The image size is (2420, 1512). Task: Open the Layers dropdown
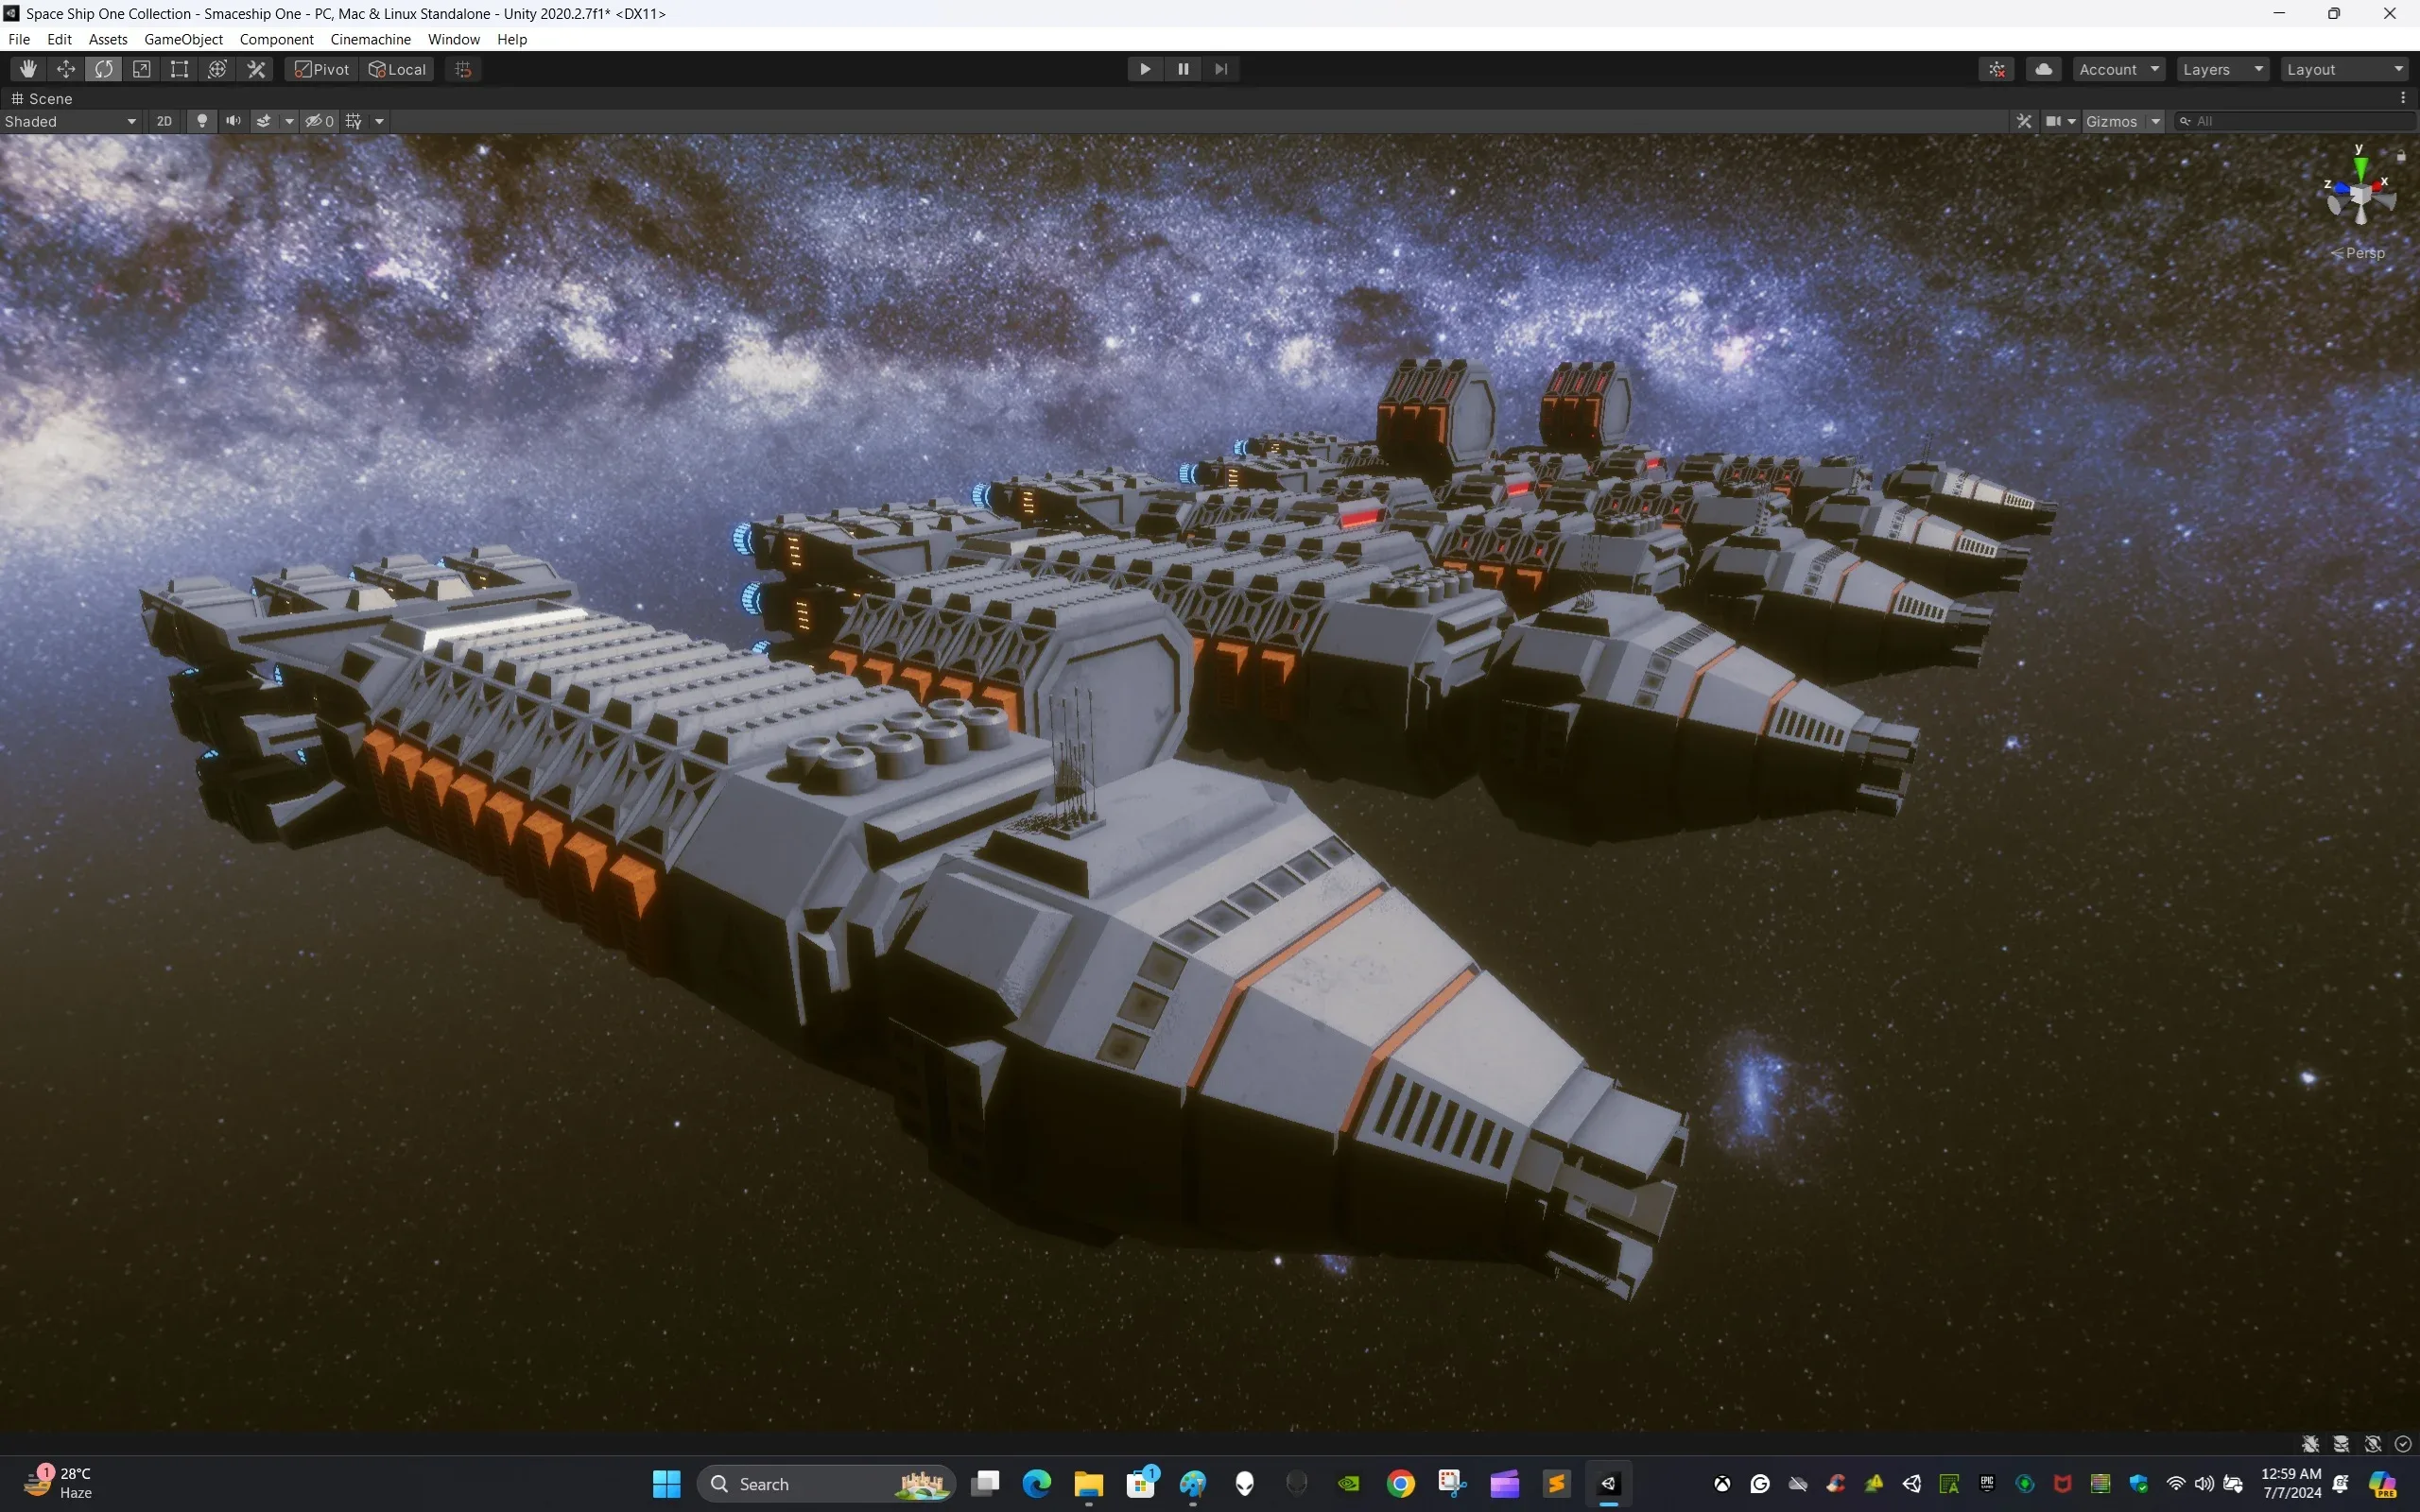[2222, 68]
